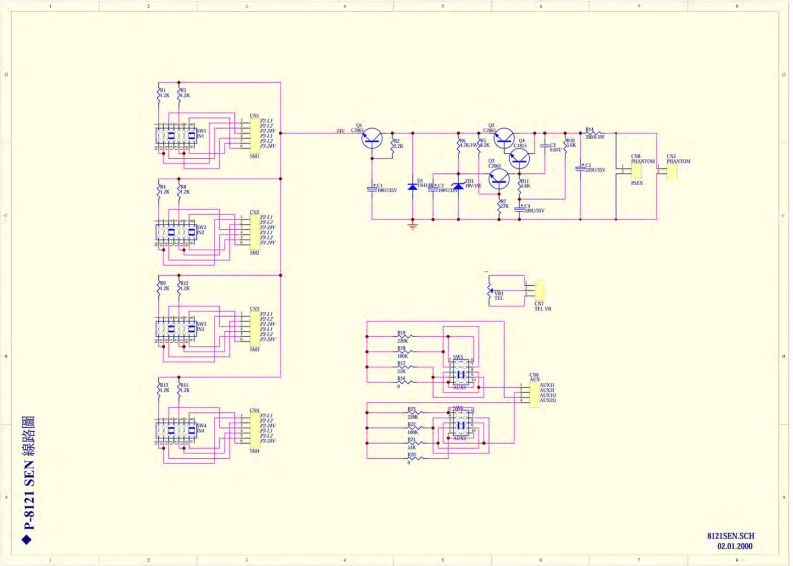
Task: Select the R19 220K resistor
Action: coord(402,338)
